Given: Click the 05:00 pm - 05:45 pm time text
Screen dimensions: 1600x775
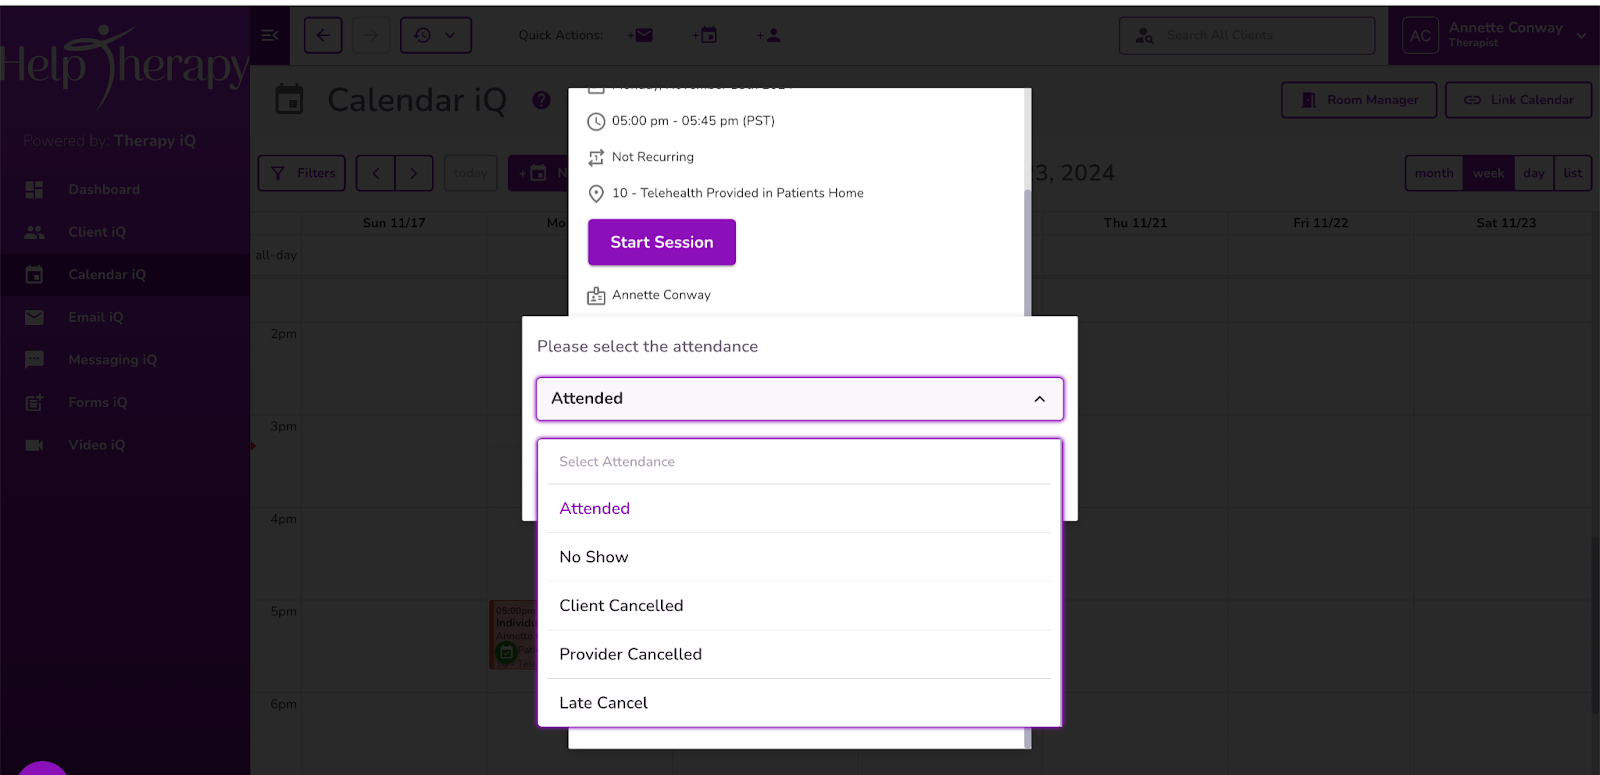Looking at the screenshot, I should [x=693, y=121].
